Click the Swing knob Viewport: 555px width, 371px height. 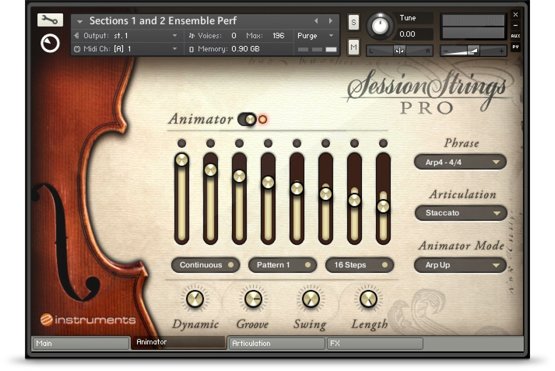click(x=310, y=299)
